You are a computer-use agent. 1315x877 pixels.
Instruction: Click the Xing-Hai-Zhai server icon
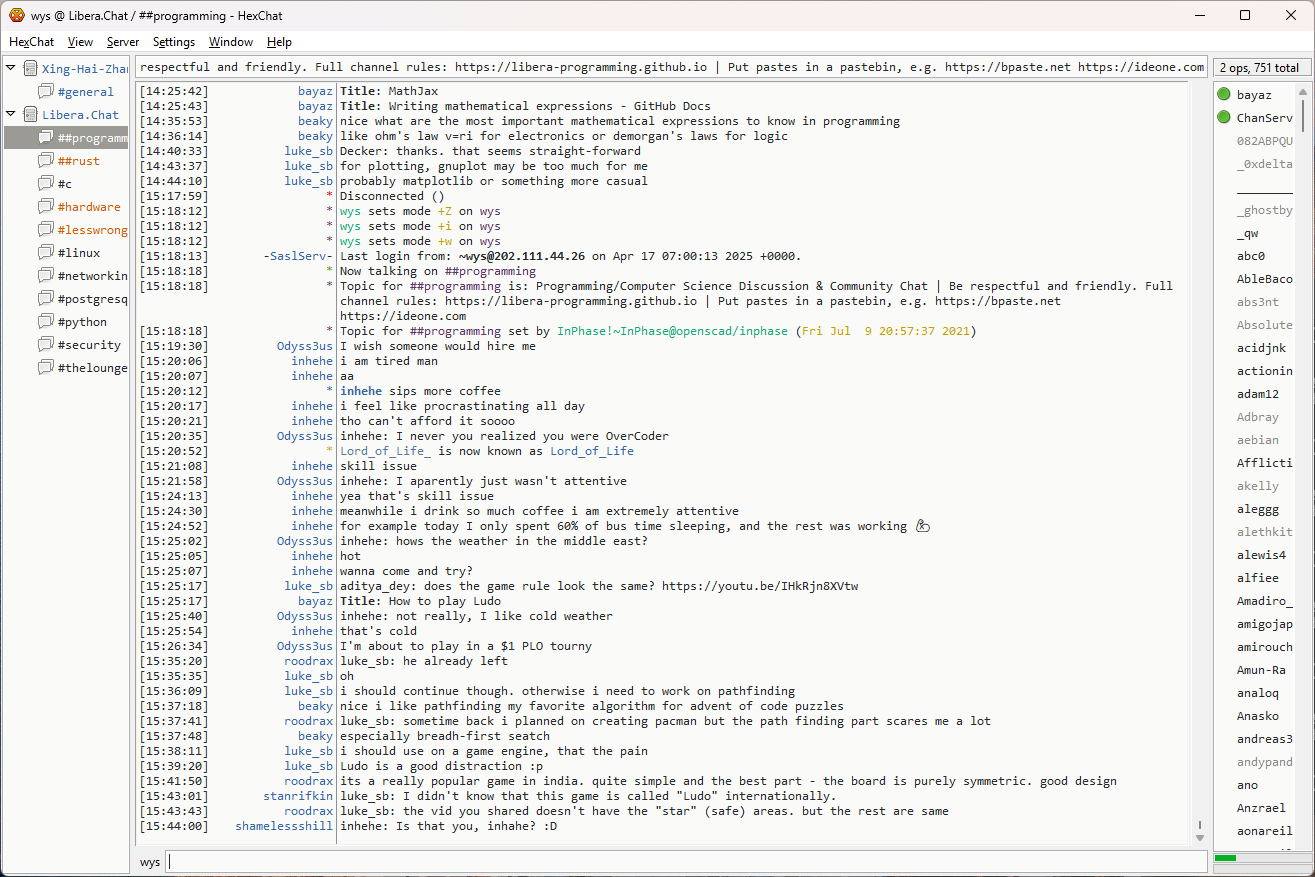click(x=30, y=69)
